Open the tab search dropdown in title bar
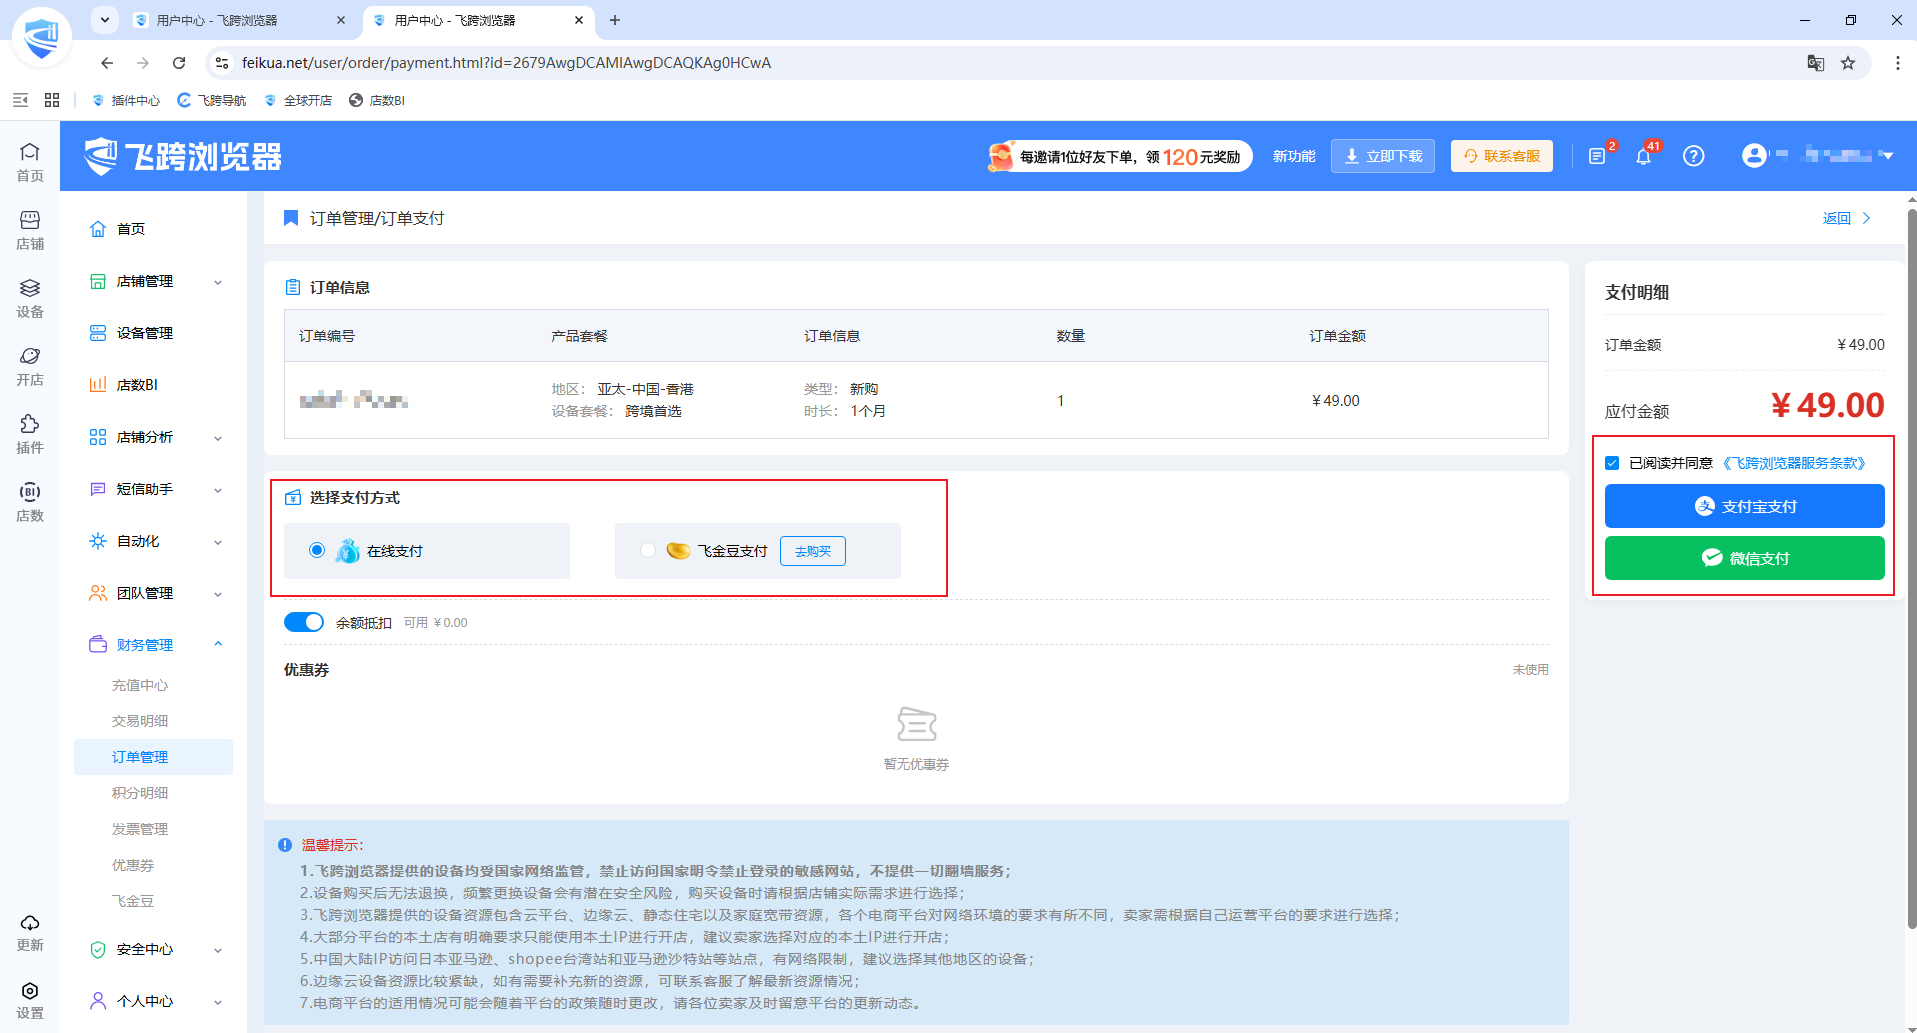 coord(104,20)
